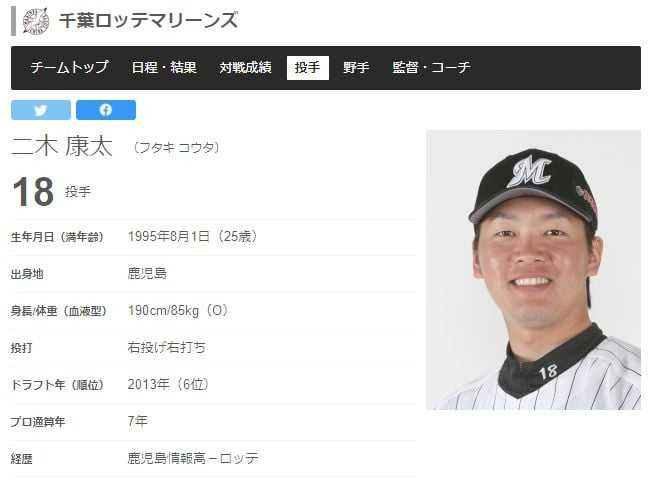
Task: Click the name reading フタキ コウタ
Action: click(176, 148)
